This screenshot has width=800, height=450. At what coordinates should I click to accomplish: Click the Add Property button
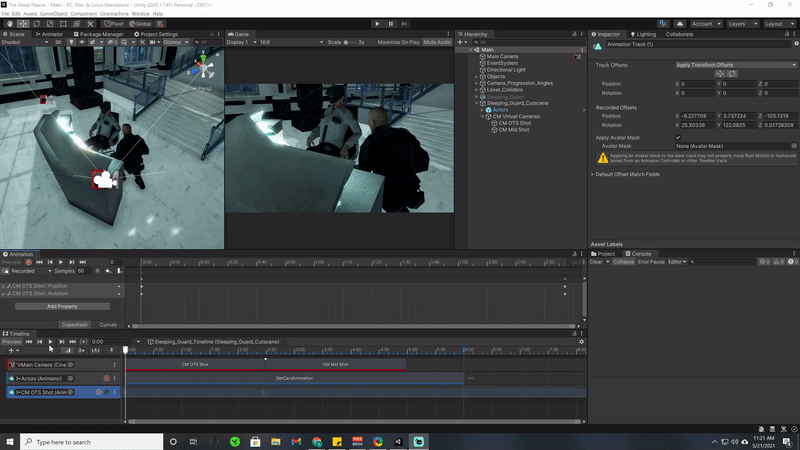(x=62, y=306)
